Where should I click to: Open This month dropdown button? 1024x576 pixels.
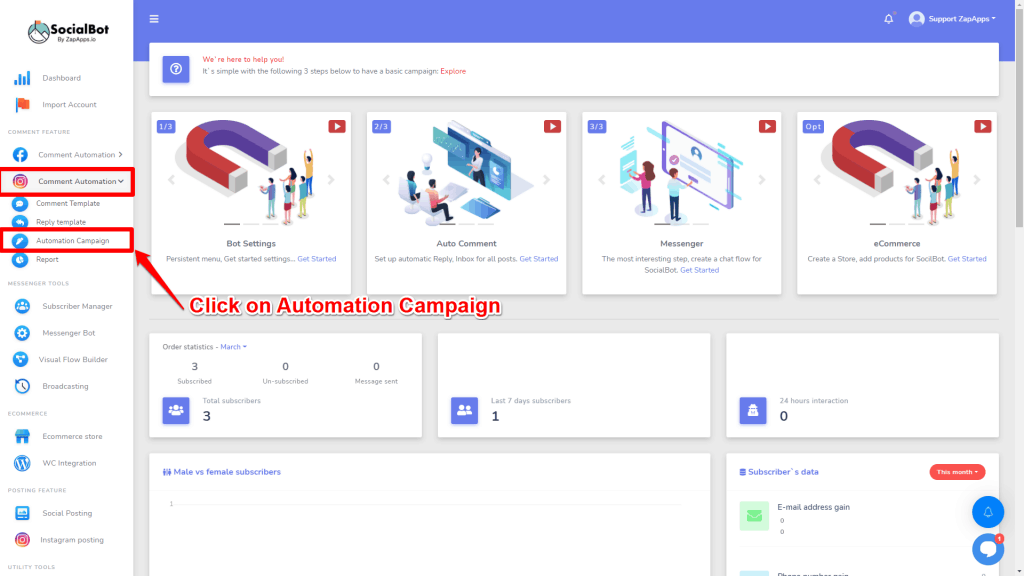coord(957,472)
